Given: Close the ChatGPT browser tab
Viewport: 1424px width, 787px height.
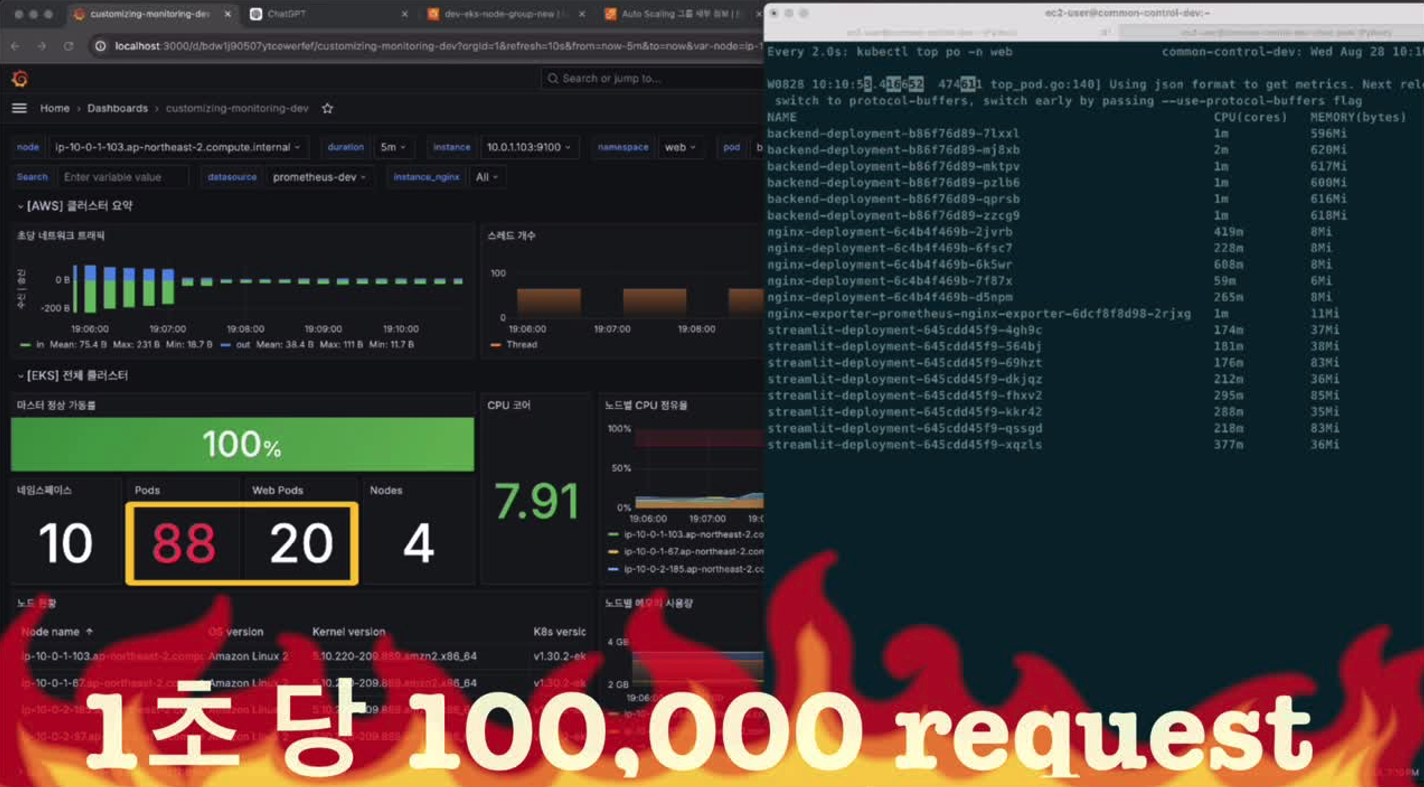Looking at the screenshot, I should (404, 14).
